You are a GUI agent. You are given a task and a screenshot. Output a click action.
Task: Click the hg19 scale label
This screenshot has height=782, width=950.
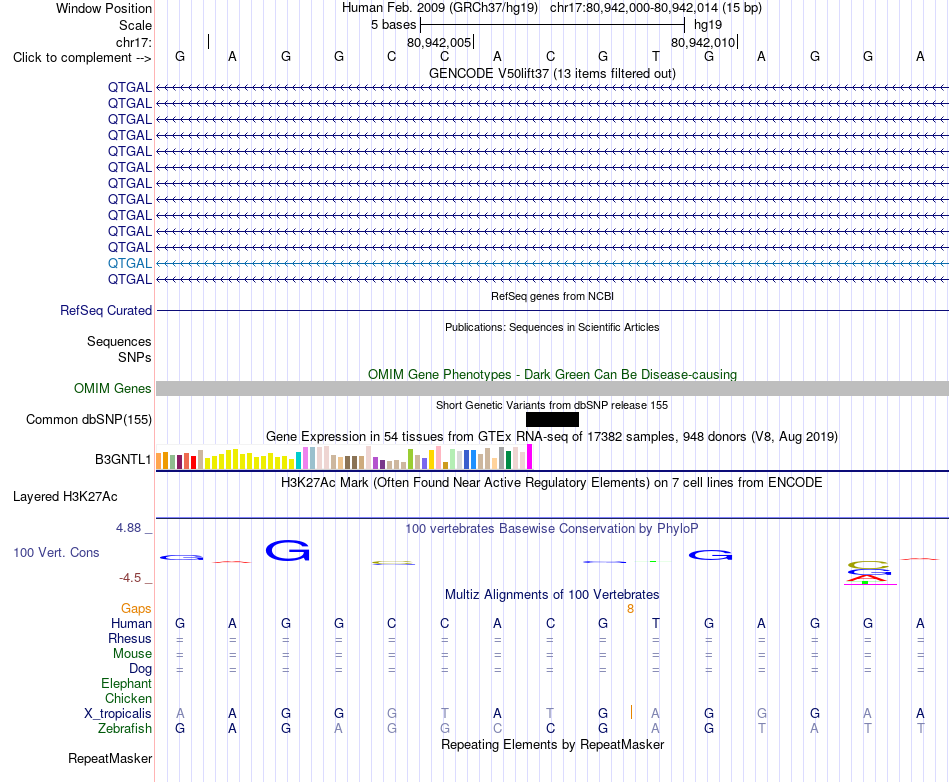point(708,25)
